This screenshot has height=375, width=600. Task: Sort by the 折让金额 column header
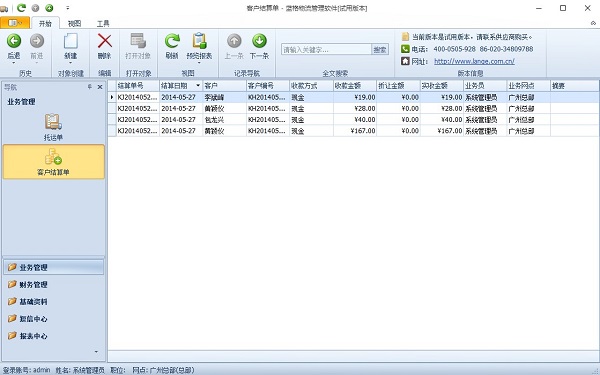pyautogui.click(x=398, y=86)
